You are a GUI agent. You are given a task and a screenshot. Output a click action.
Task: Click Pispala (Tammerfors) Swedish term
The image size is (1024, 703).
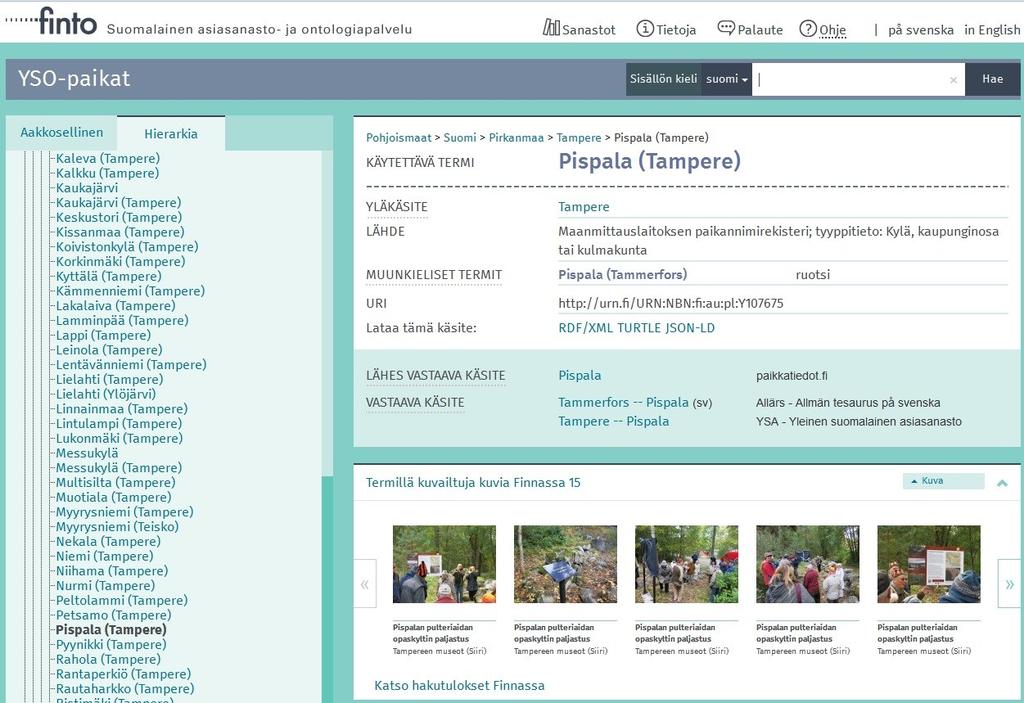pyautogui.click(x=622, y=274)
